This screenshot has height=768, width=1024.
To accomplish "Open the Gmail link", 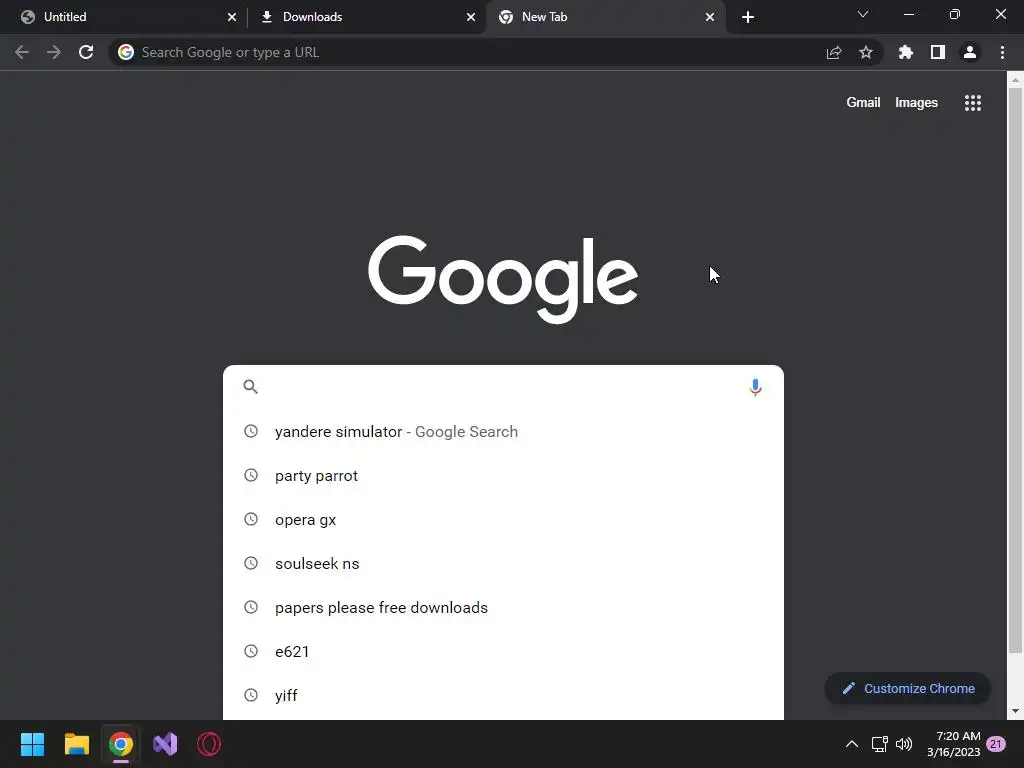I will [863, 103].
